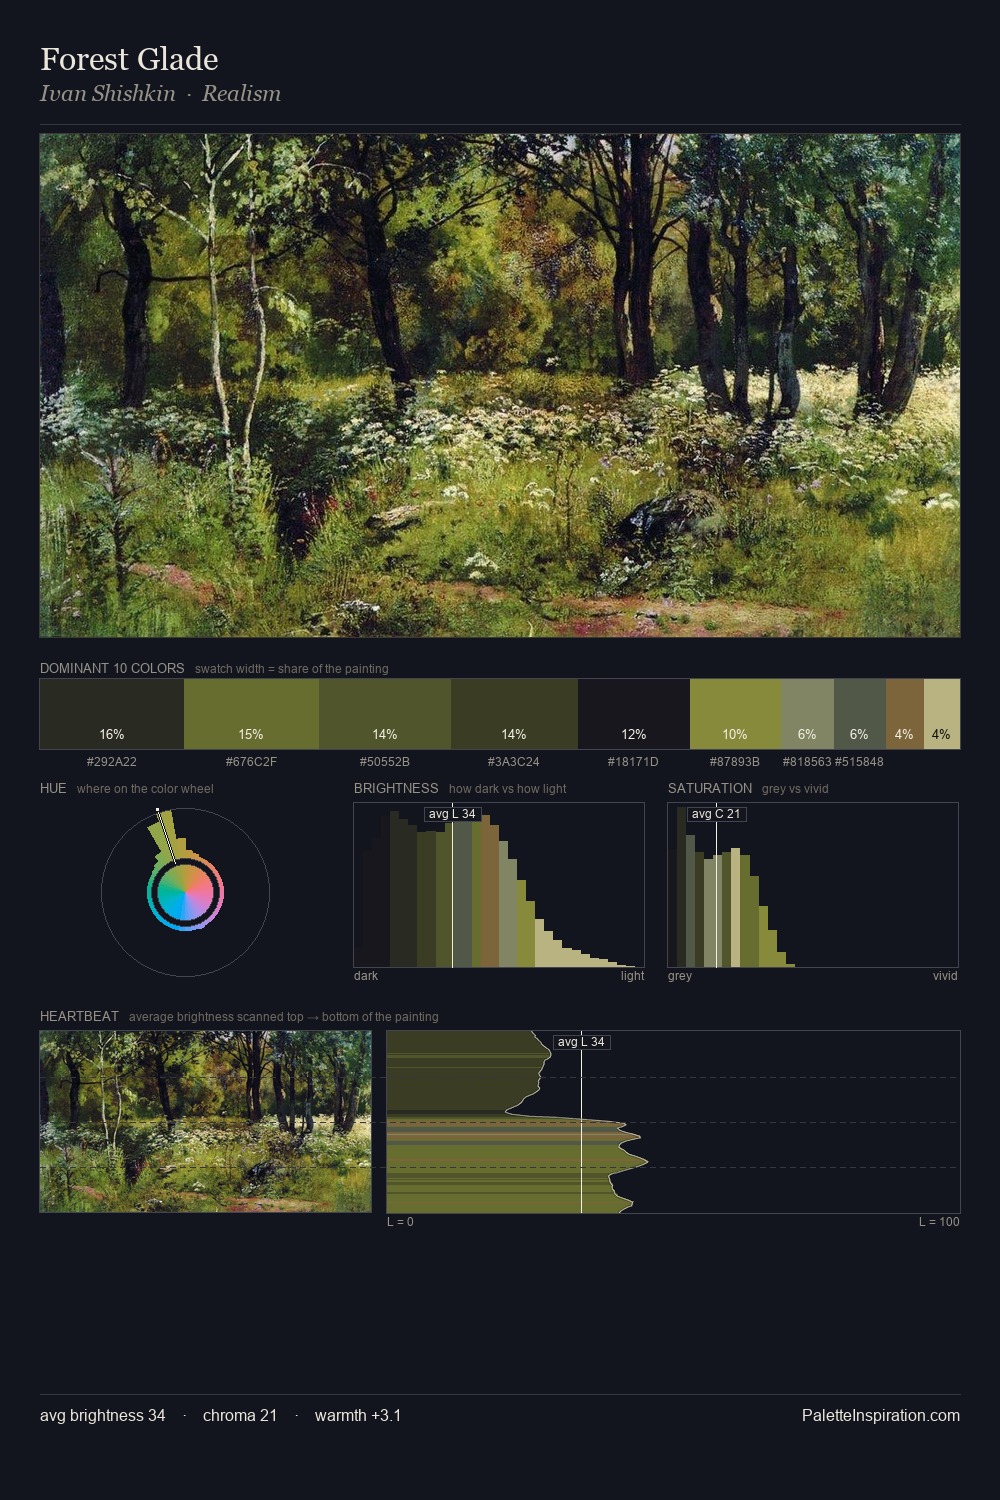Click 'avg brightness 34' in the footer

[x=103, y=1416]
